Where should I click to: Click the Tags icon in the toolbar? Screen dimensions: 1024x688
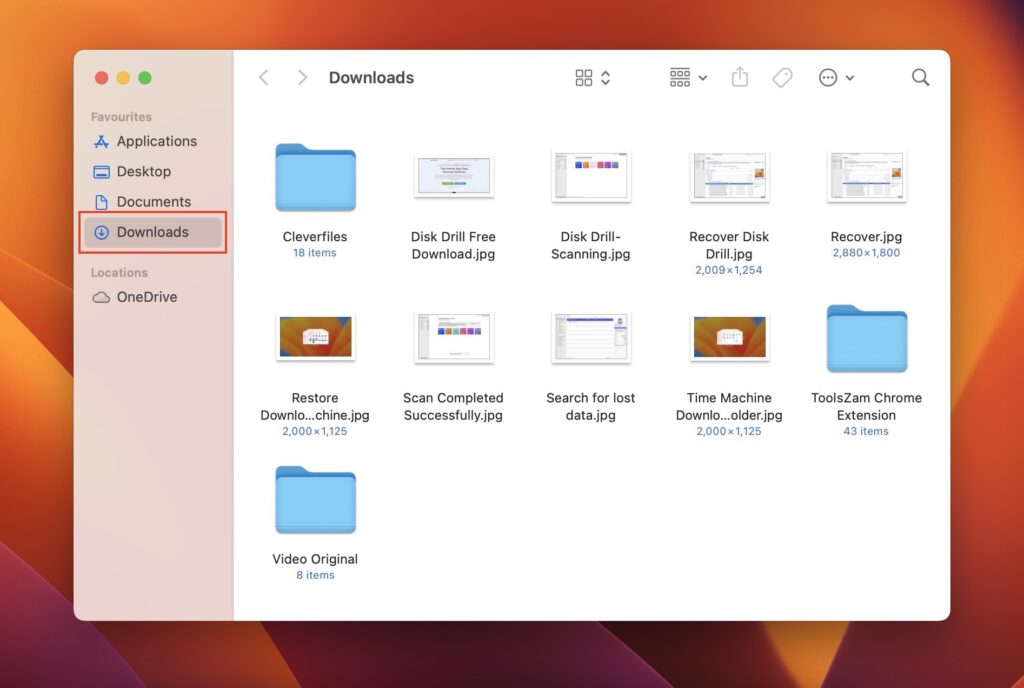(782, 77)
